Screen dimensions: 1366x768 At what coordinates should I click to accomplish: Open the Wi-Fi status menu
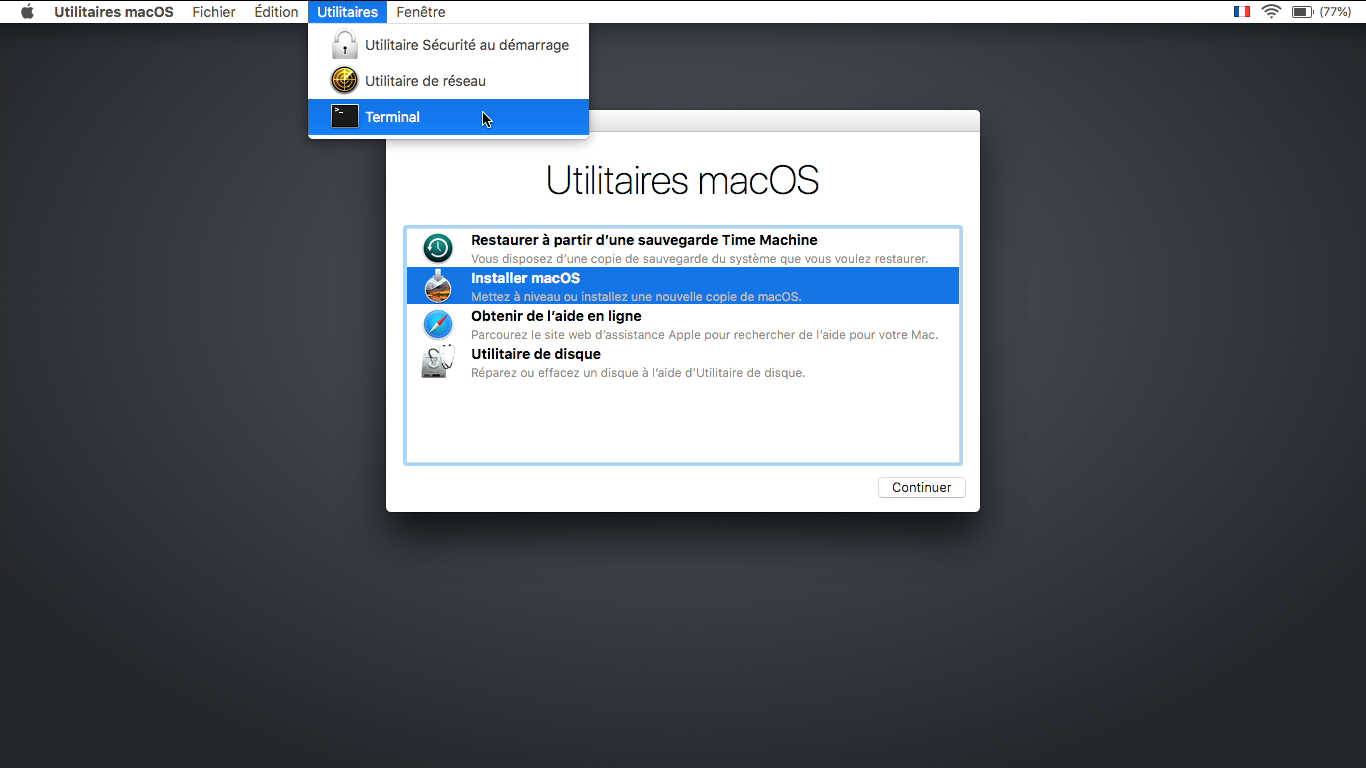point(1271,12)
